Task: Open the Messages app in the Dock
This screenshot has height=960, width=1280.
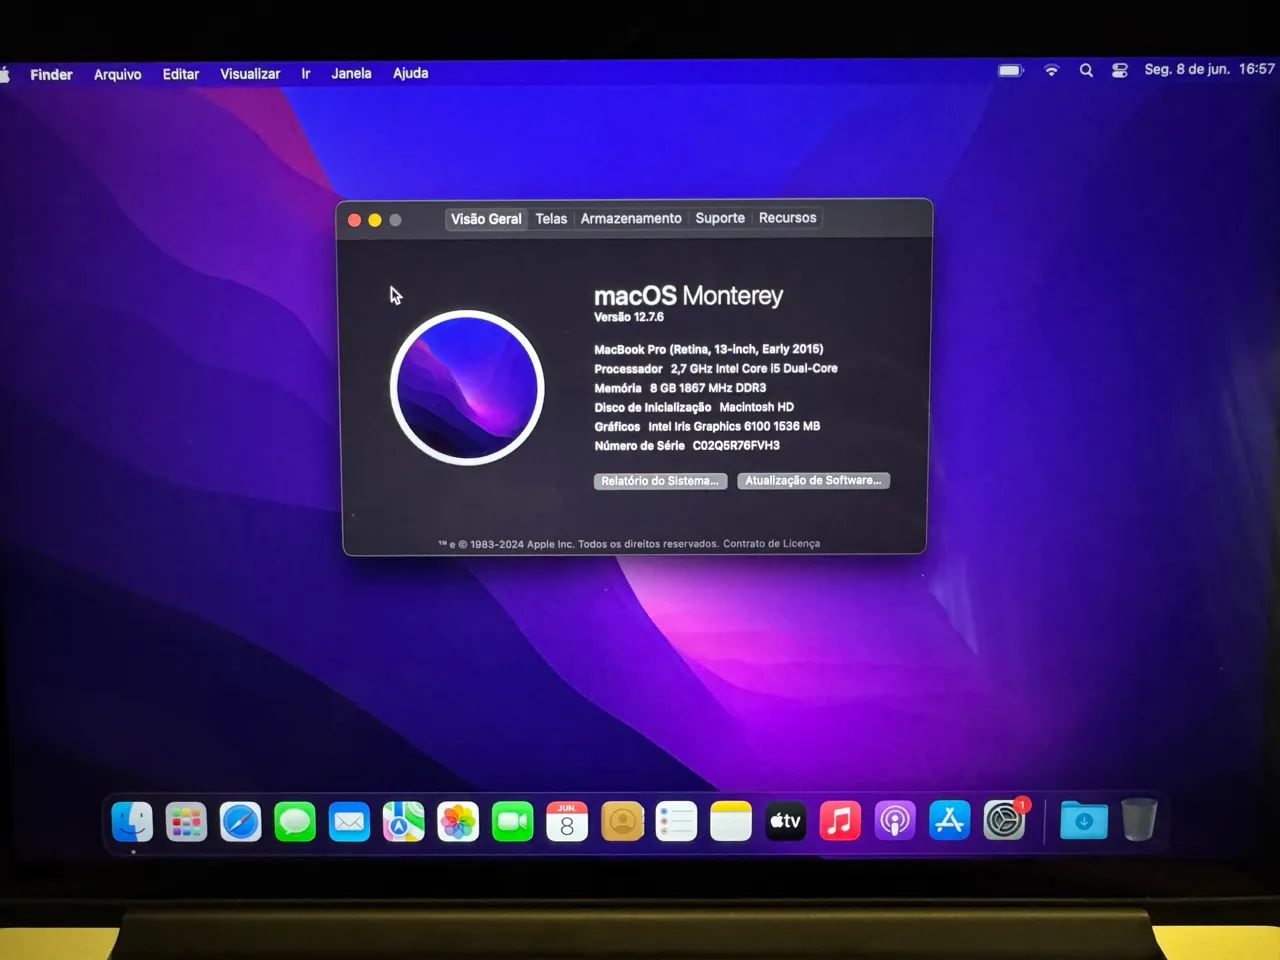Action: (295, 822)
